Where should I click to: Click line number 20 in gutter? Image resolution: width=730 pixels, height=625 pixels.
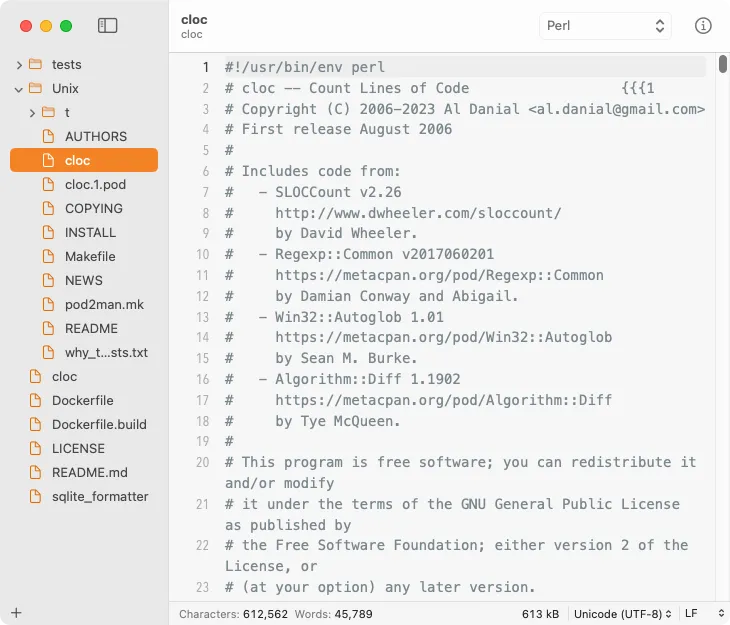[x=203, y=462]
